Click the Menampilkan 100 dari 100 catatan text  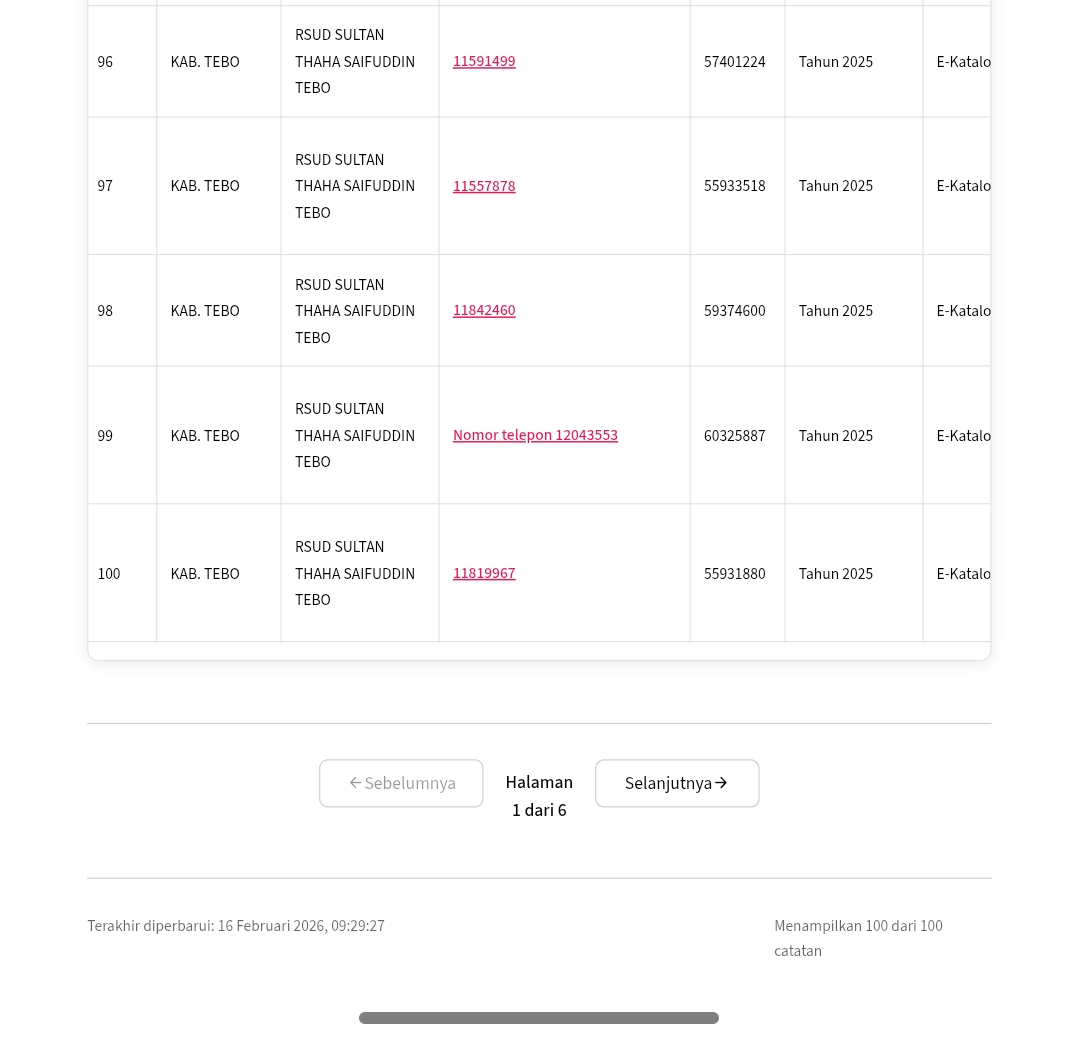(858, 938)
